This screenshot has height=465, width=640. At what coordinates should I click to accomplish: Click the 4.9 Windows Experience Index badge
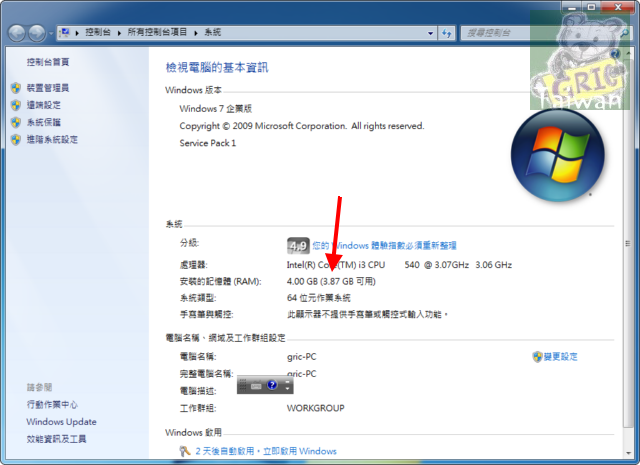click(298, 245)
